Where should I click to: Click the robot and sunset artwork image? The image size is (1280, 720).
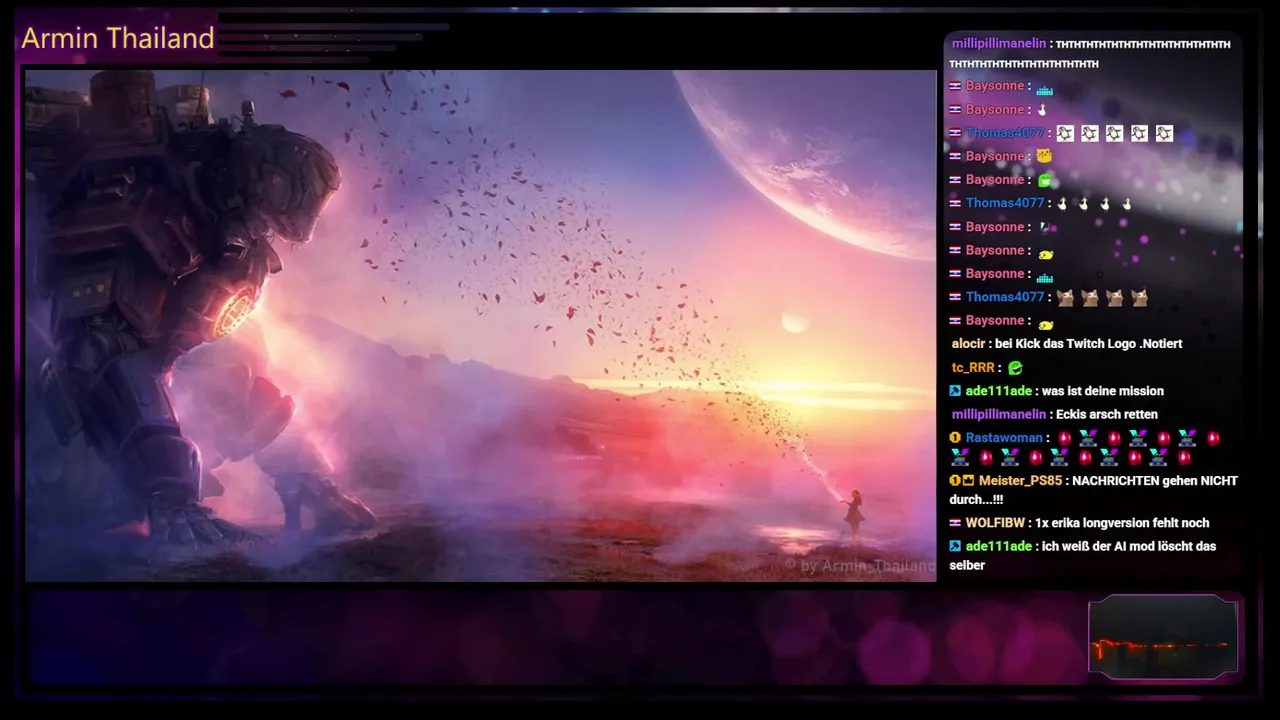coord(480,326)
